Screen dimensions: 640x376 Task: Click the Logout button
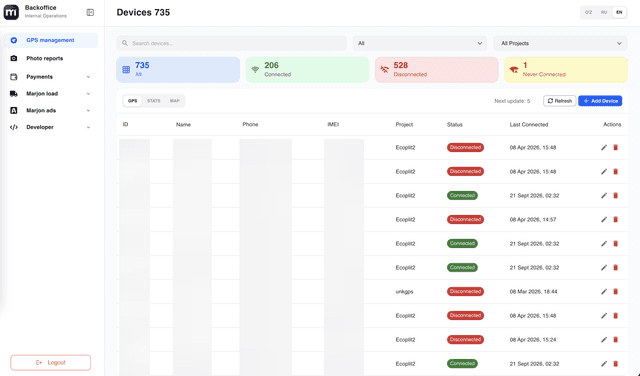51,363
